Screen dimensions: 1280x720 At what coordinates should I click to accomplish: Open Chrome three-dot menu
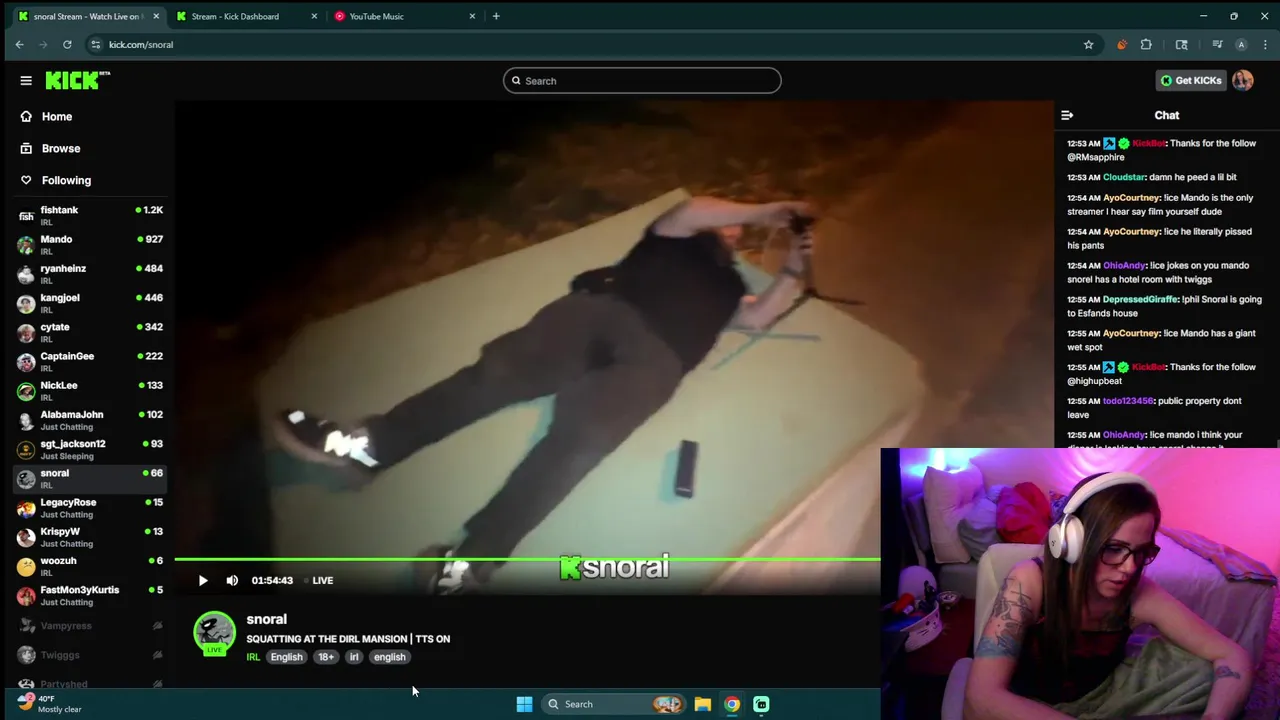(1266, 44)
